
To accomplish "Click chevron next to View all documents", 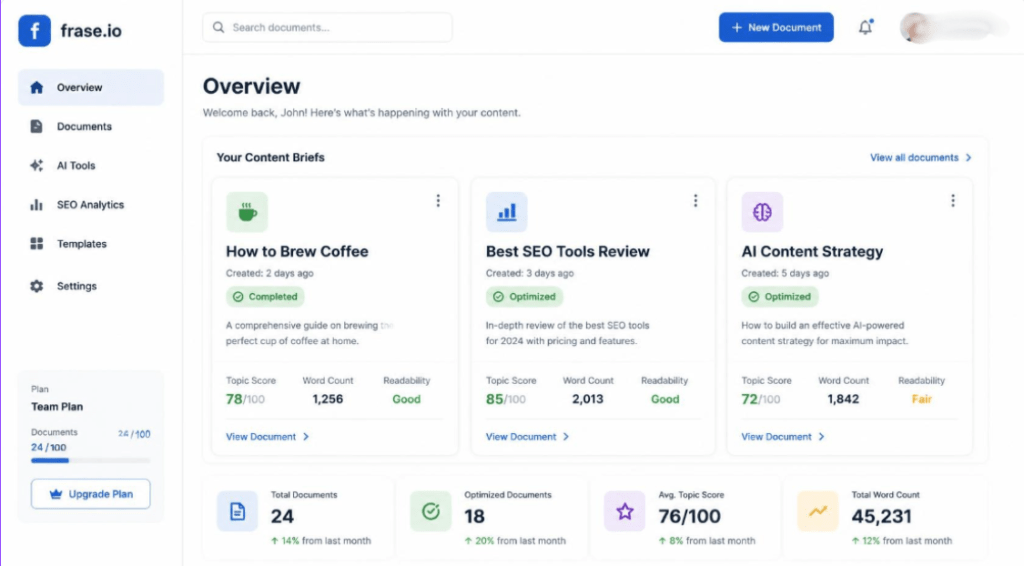I will (968, 158).
